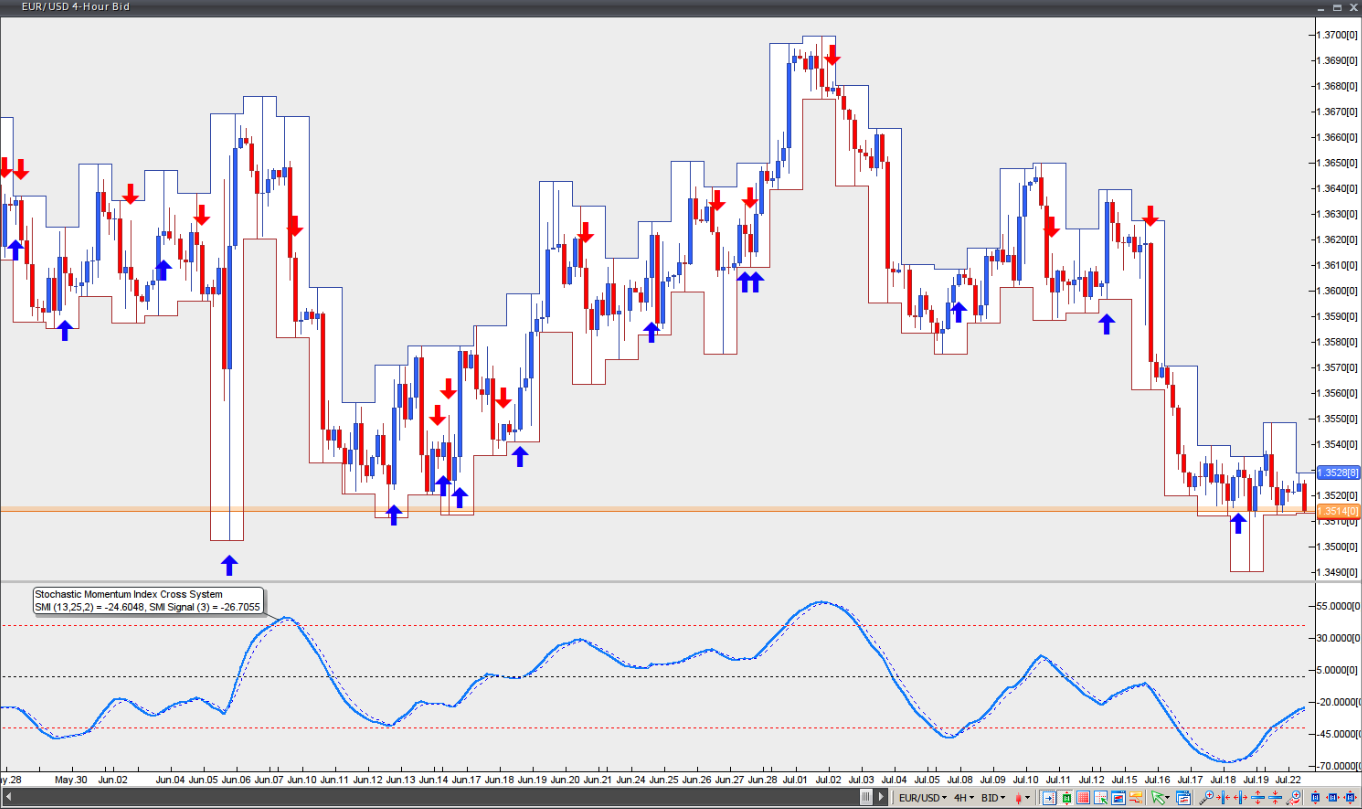This screenshot has width=1362, height=809.
Task: Open the candlestick chart style dropdown
Action: click(1022, 797)
